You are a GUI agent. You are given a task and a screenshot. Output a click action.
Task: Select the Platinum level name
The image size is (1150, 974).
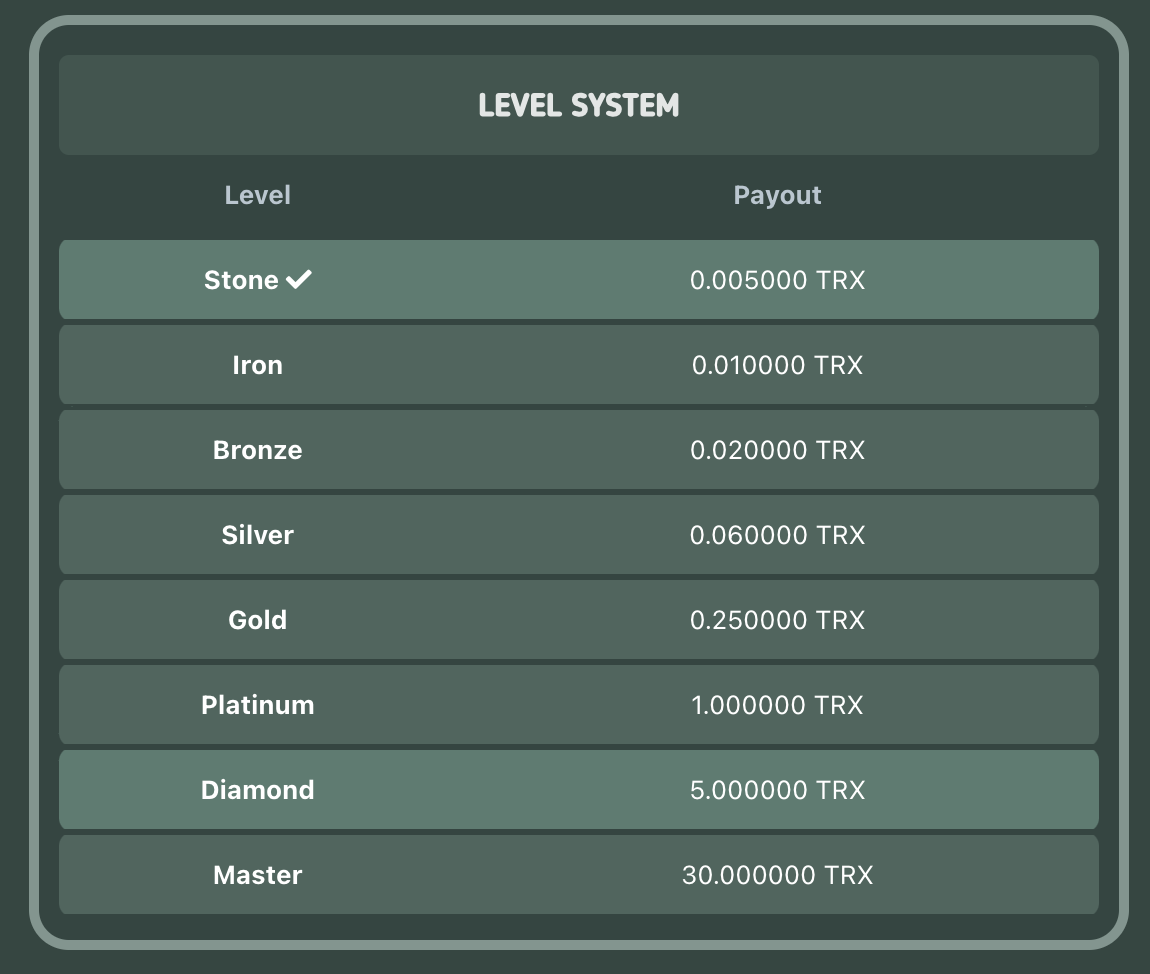click(257, 705)
